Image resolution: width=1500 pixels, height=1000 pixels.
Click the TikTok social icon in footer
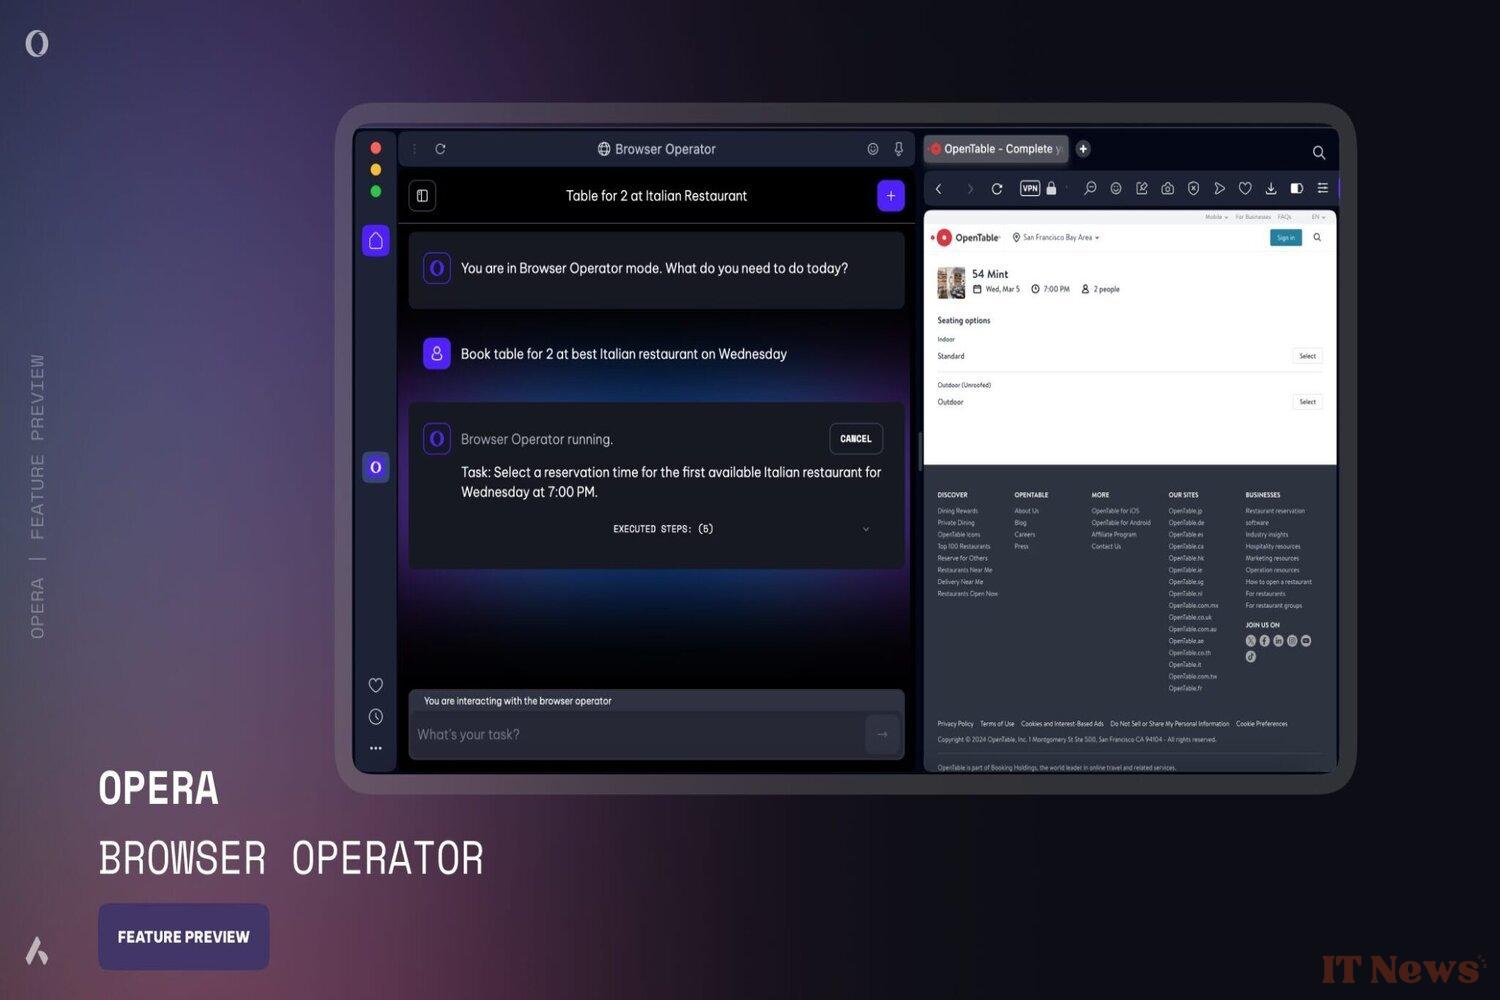pos(1251,657)
